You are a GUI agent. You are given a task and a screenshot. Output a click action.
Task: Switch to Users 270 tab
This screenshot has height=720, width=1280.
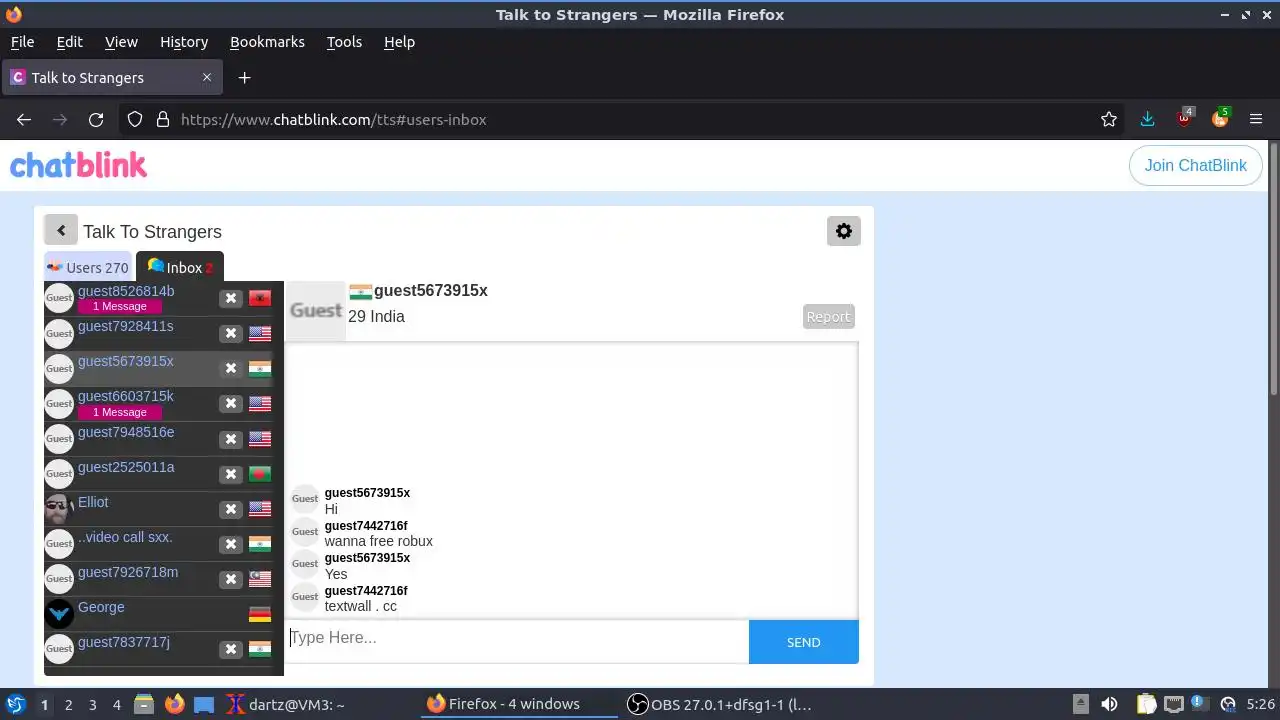coord(88,267)
